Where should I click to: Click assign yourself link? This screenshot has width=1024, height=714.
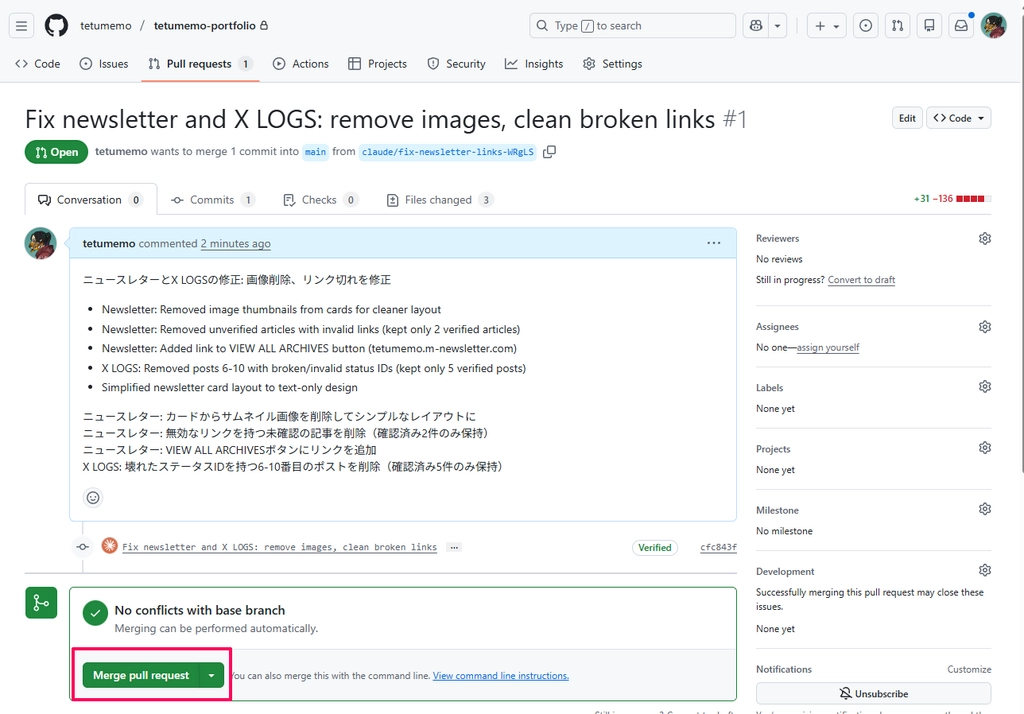click(x=828, y=348)
